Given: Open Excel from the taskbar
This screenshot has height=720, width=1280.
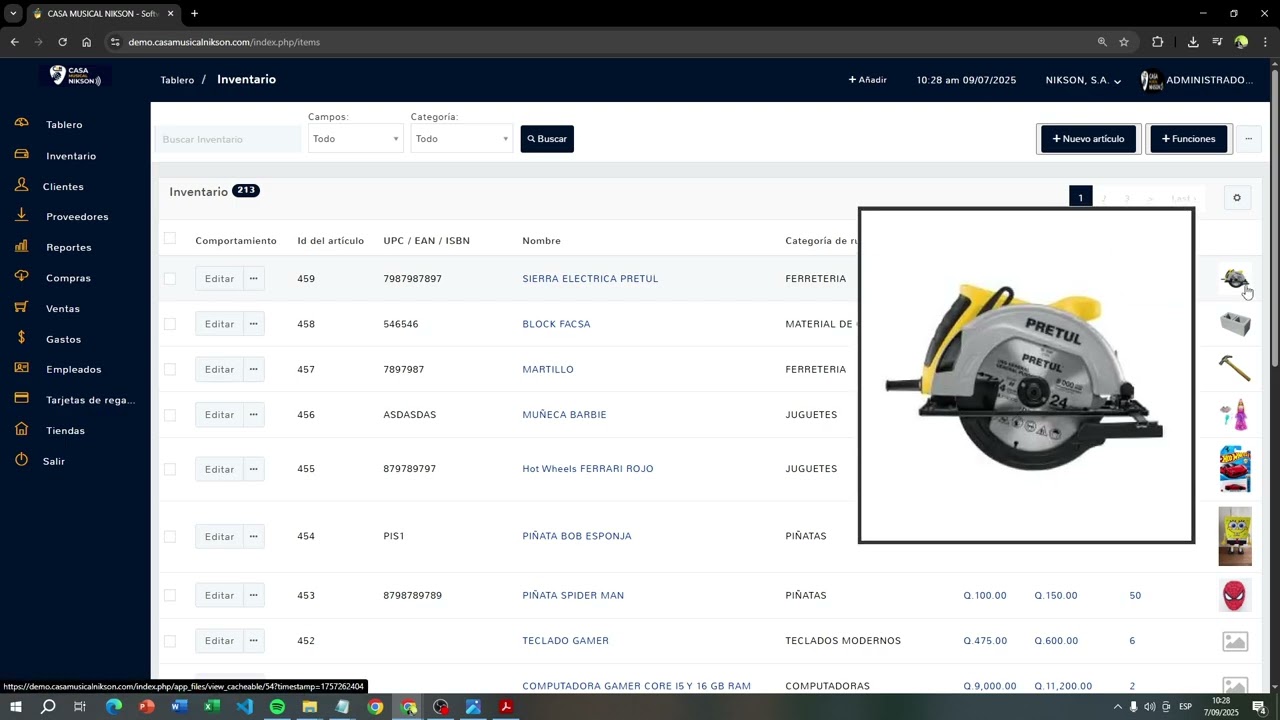Looking at the screenshot, I should click(212, 707).
